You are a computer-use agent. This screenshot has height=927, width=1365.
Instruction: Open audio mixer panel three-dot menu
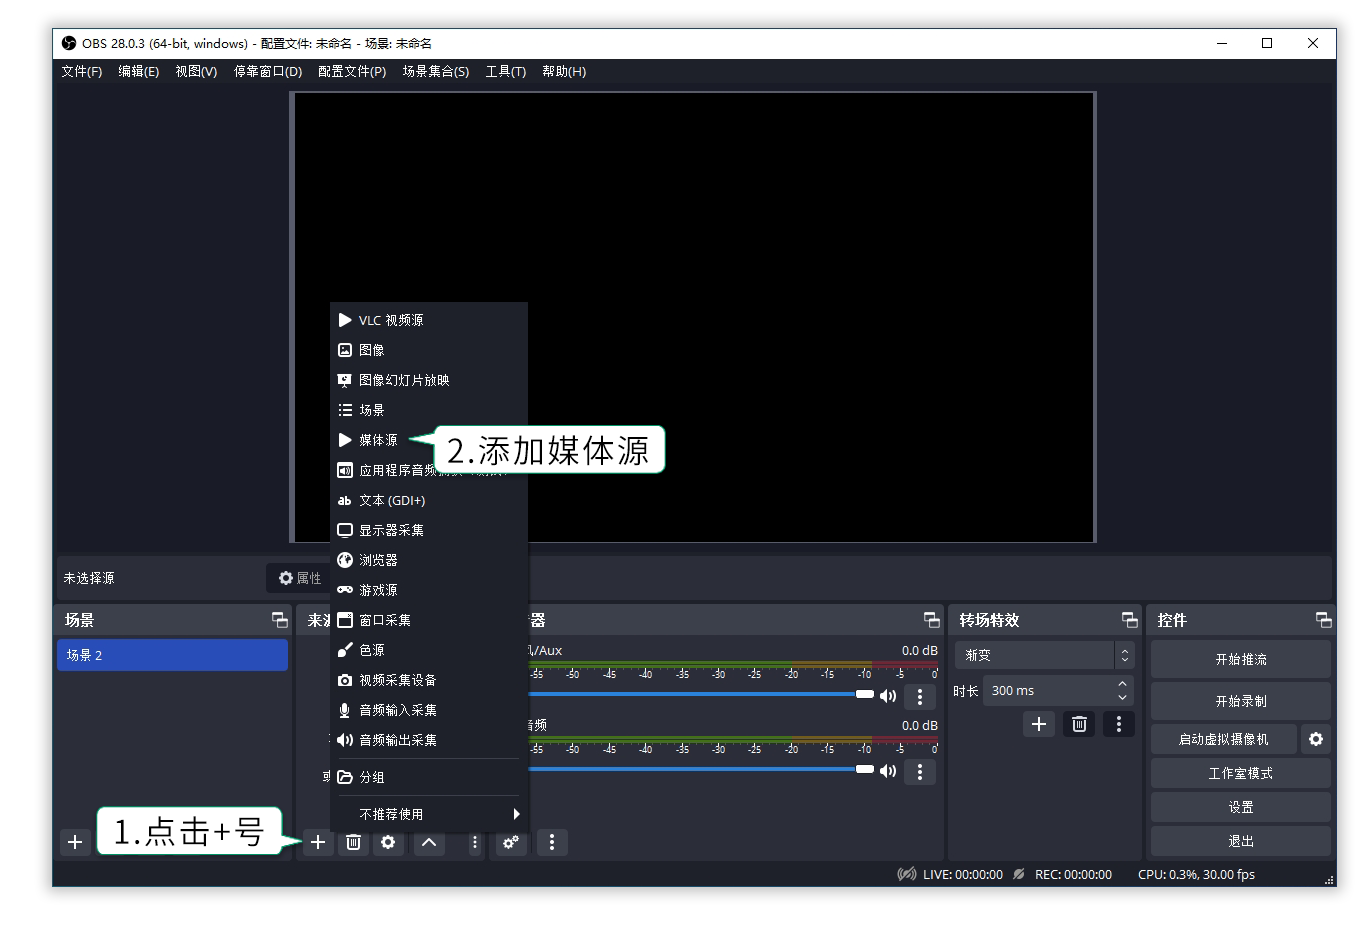click(x=552, y=842)
